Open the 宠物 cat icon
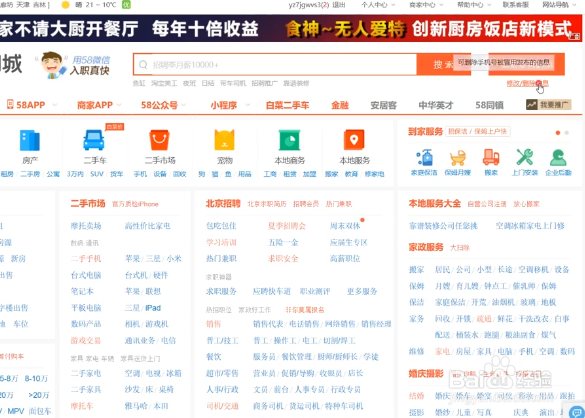 pyautogui.click(x=224, y=140)
